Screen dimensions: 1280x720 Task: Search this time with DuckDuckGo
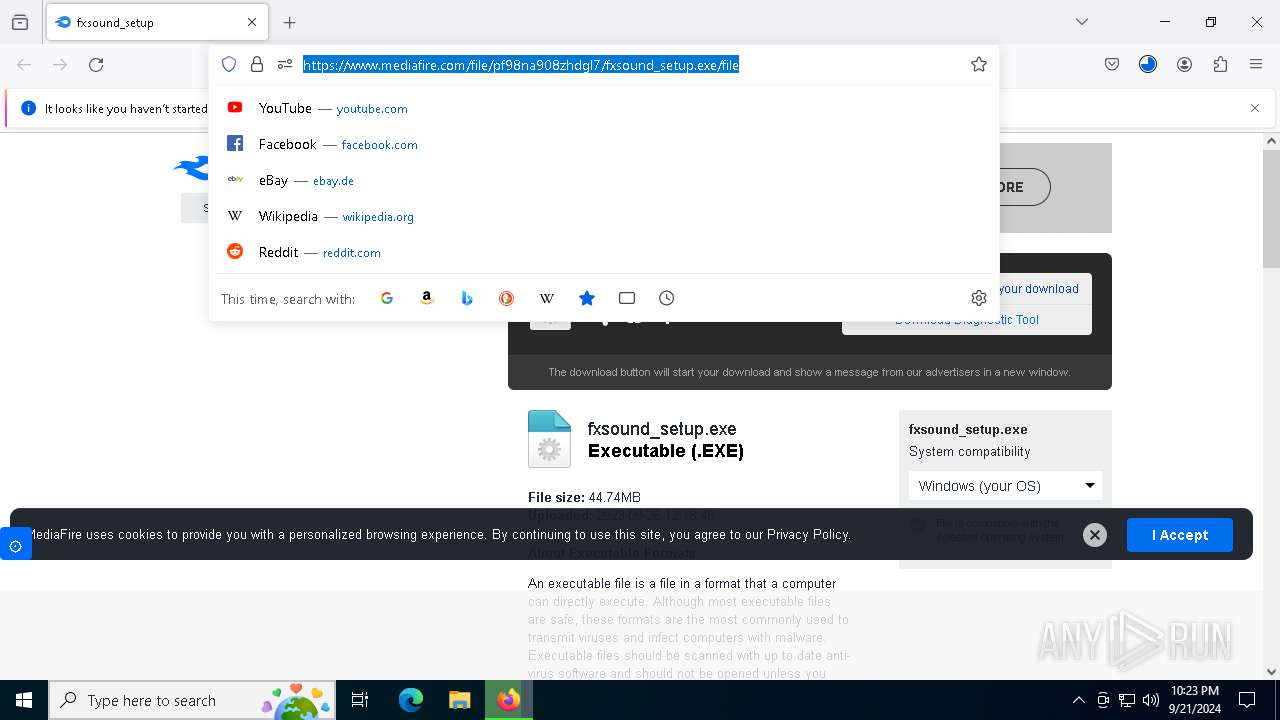[x=507, y=298]
